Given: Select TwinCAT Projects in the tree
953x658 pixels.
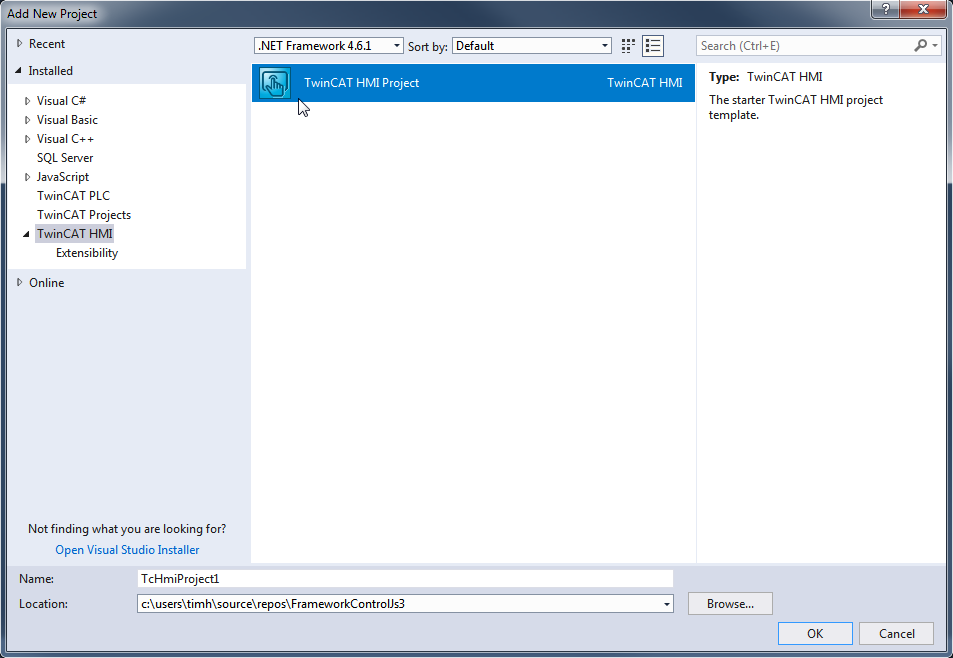Looking at the screenshot, I should point(84,214).
